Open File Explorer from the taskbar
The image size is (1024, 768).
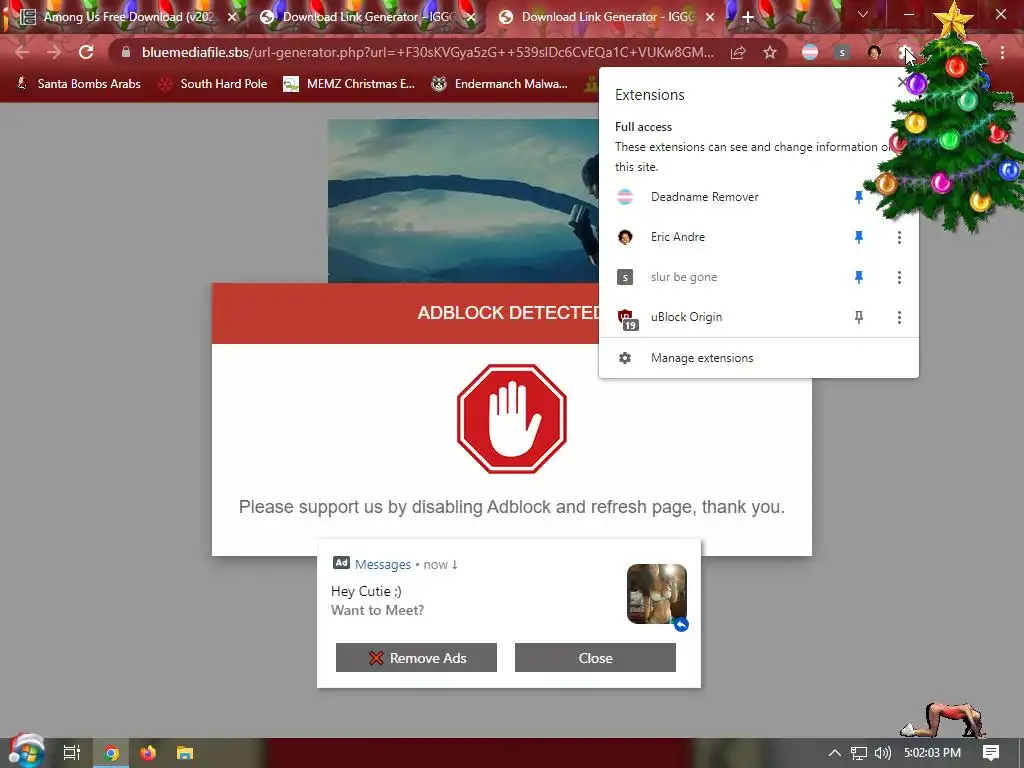(x=185, y=753)
